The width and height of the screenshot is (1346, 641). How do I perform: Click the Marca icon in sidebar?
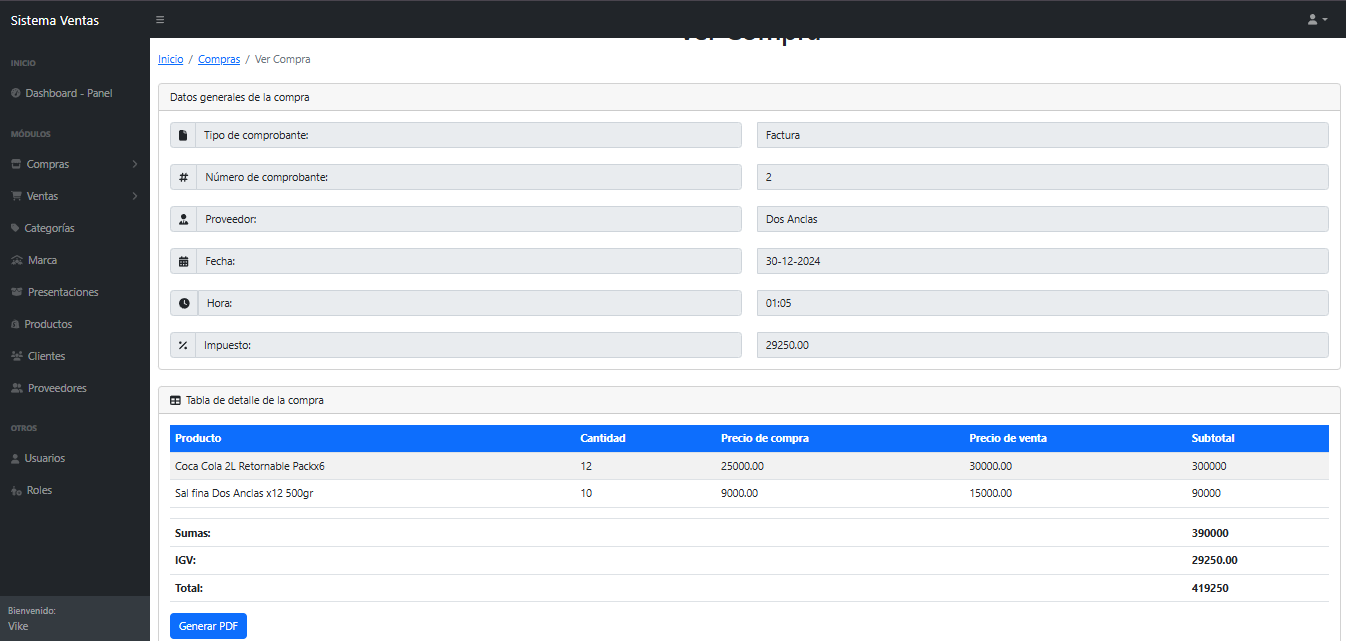coord(17,260)
